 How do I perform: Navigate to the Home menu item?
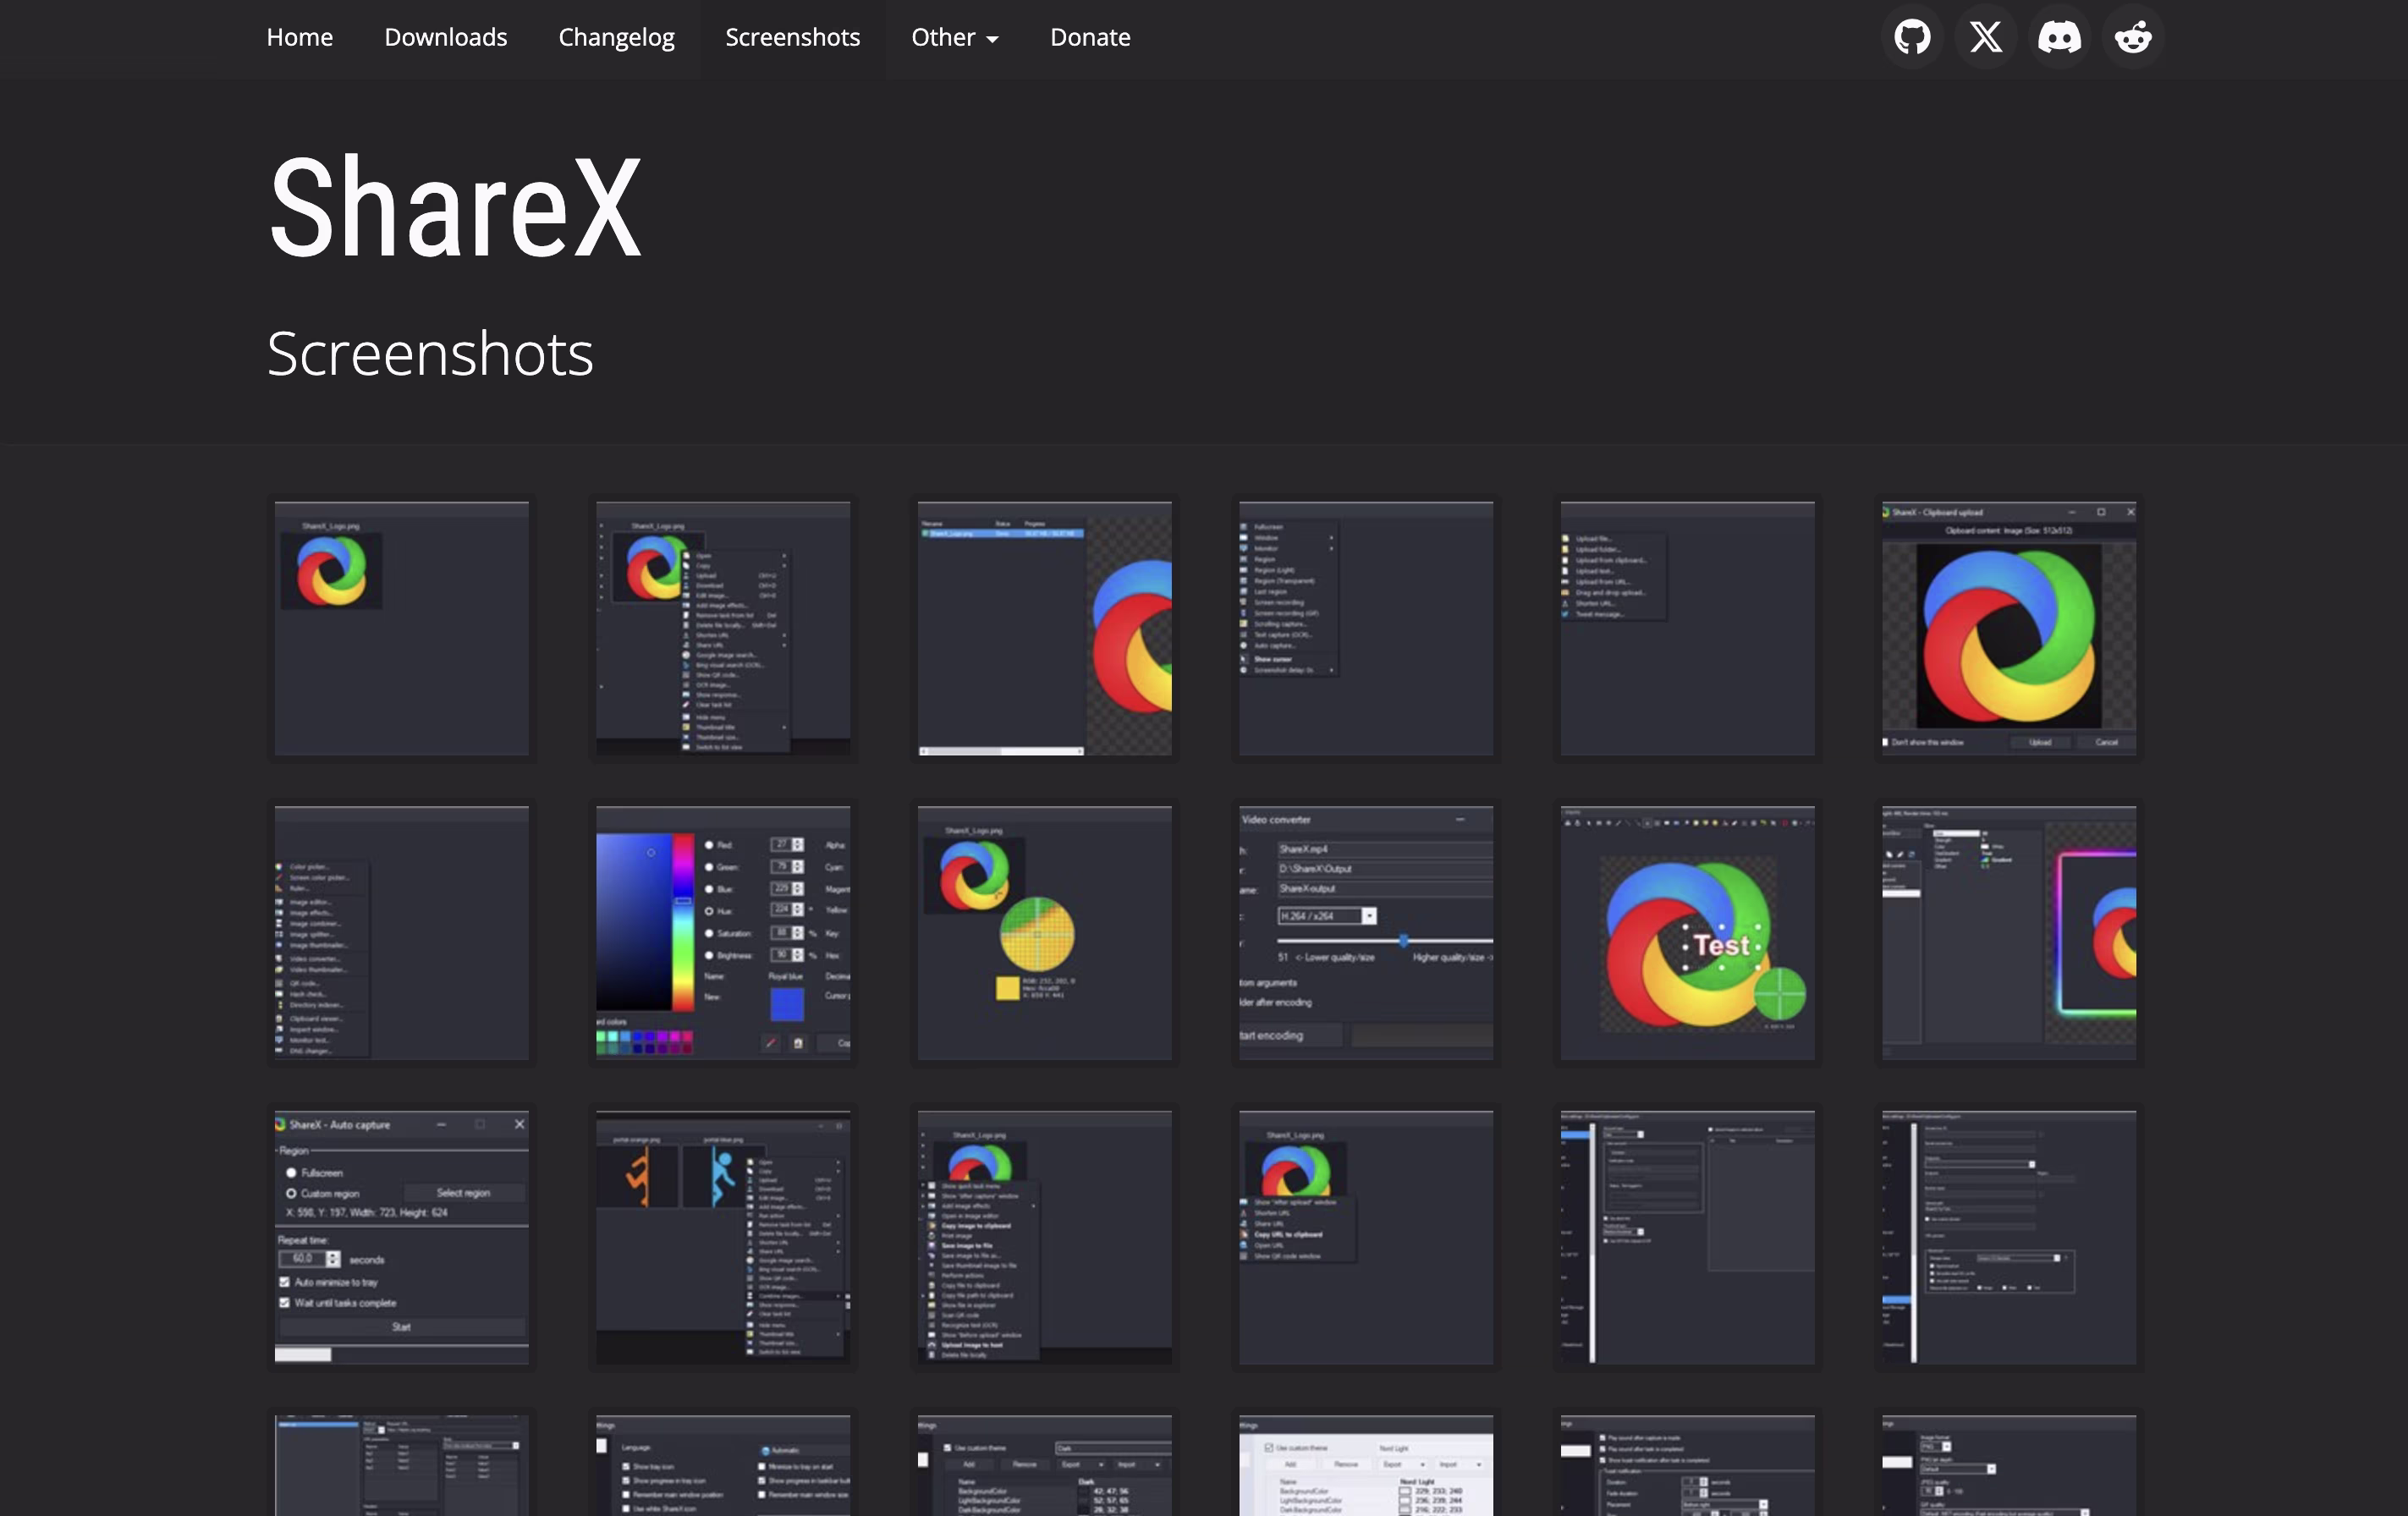click(299, 37)
